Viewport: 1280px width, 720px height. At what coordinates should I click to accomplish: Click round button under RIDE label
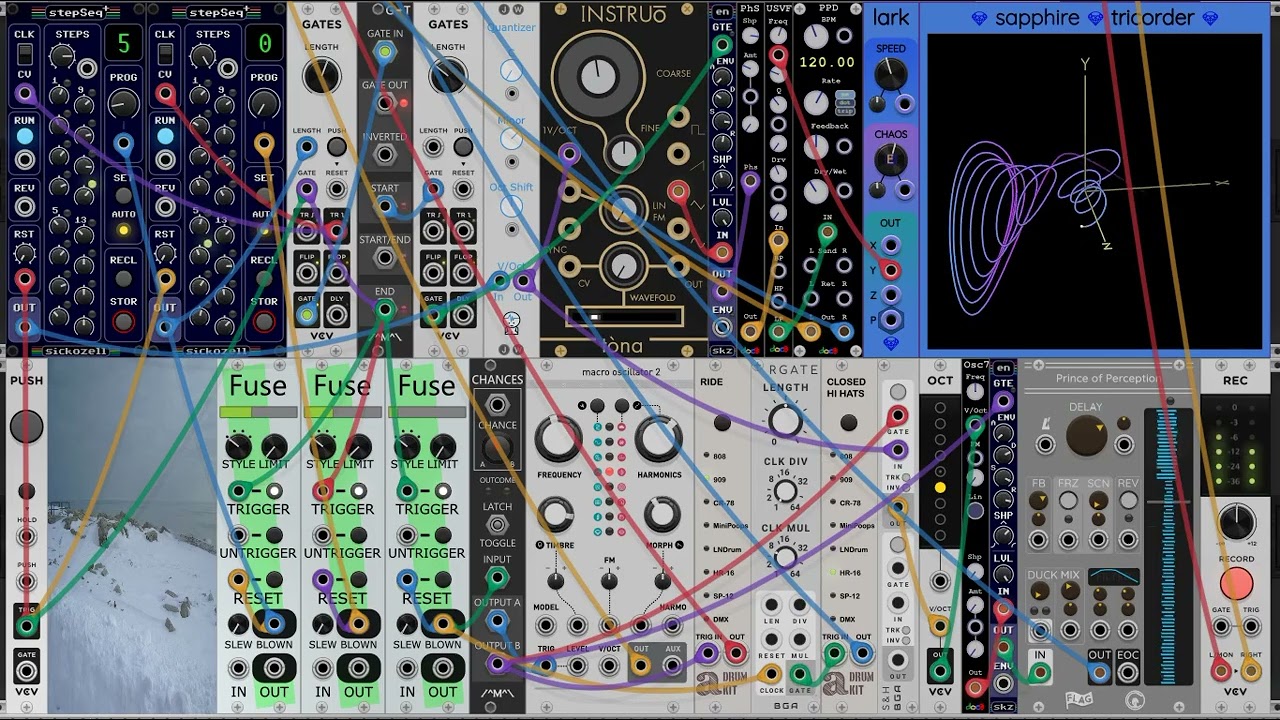(723, 423)
